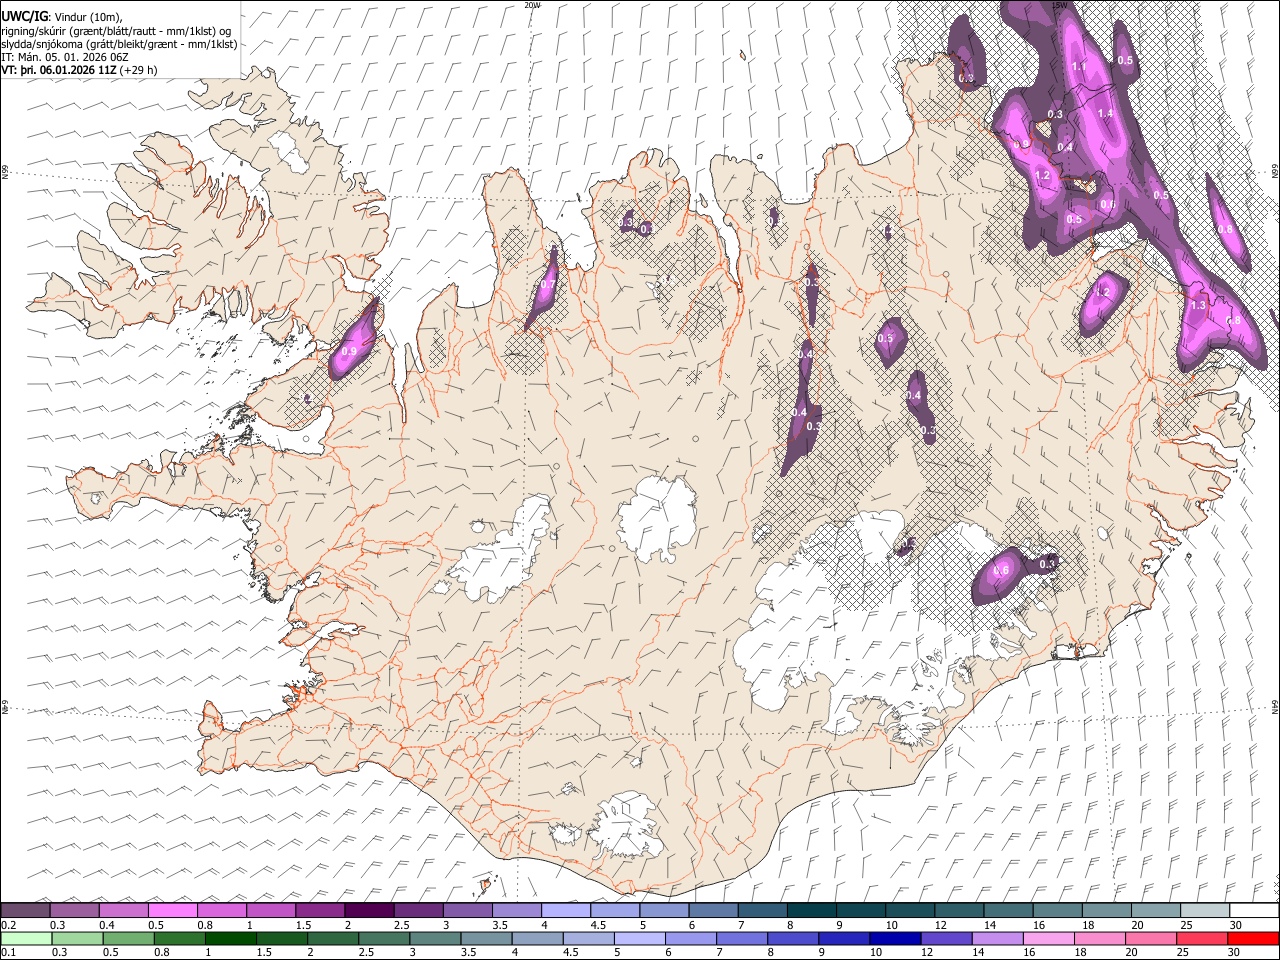This screenshot has height=960, width=1280.
Task: Click the 'rigning/skúrir' legend description line
Action: (x=116, y=31)
